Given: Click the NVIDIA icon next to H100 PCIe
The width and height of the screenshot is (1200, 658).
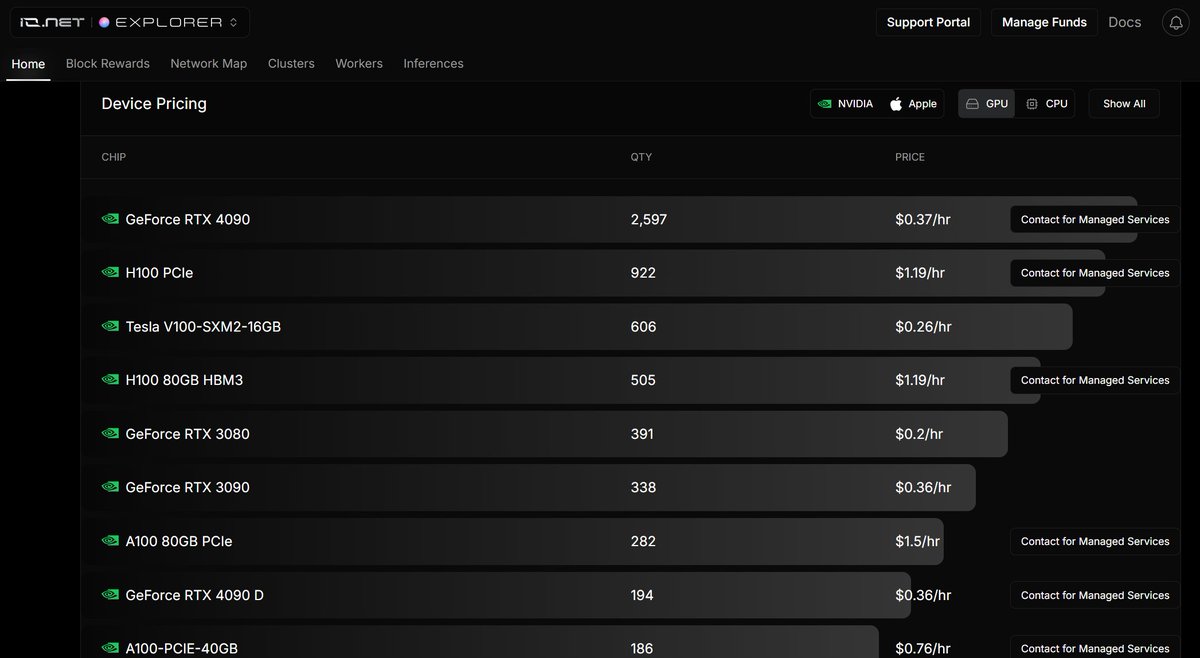Looking at the screenshot, I should (110, 273).
